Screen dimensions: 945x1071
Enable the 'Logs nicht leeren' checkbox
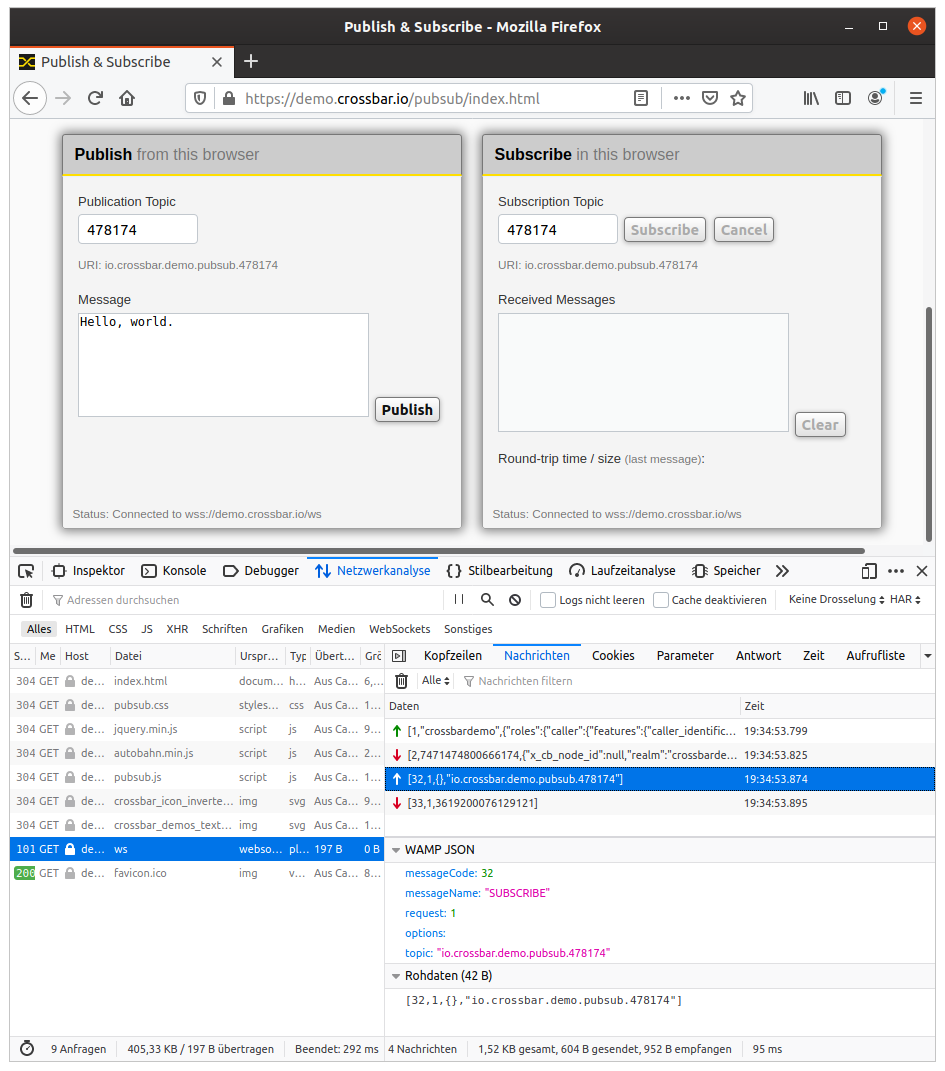point(547,600)
